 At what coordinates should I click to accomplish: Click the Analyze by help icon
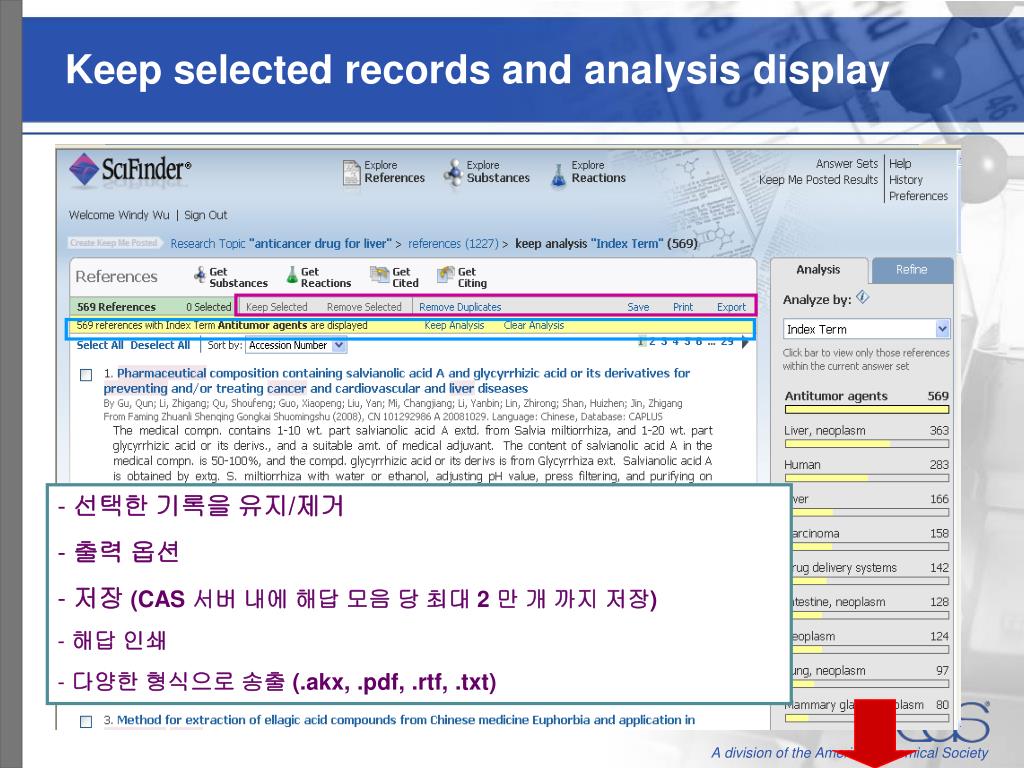863,297
